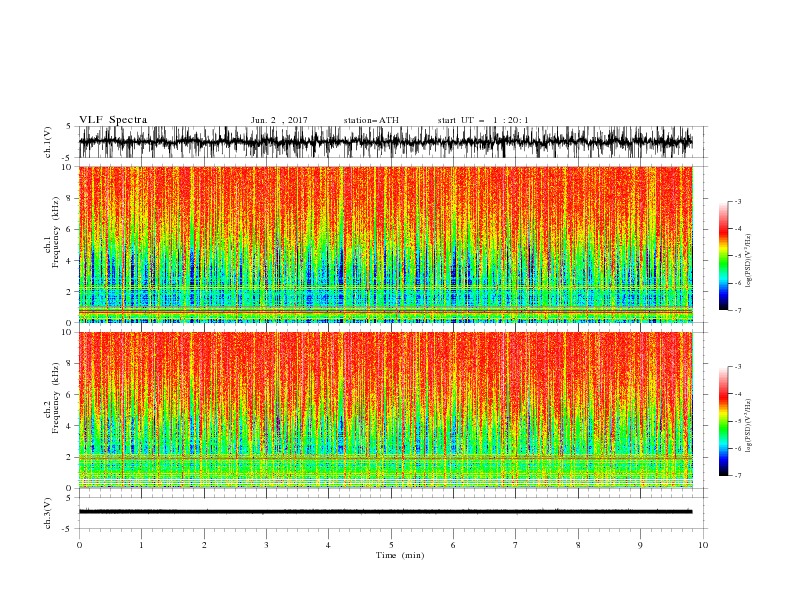Click the 'ch.1(V)' axis label
The width and height of the screenshot is (792, 612).
pos(48,142)
